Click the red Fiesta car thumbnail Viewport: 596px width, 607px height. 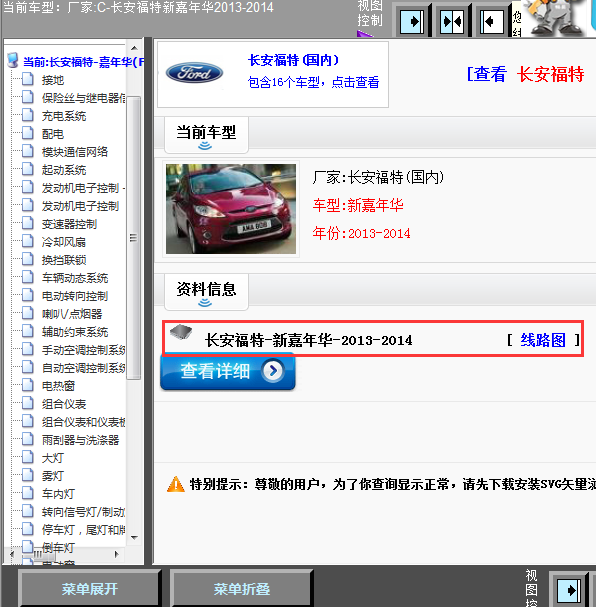231,209
